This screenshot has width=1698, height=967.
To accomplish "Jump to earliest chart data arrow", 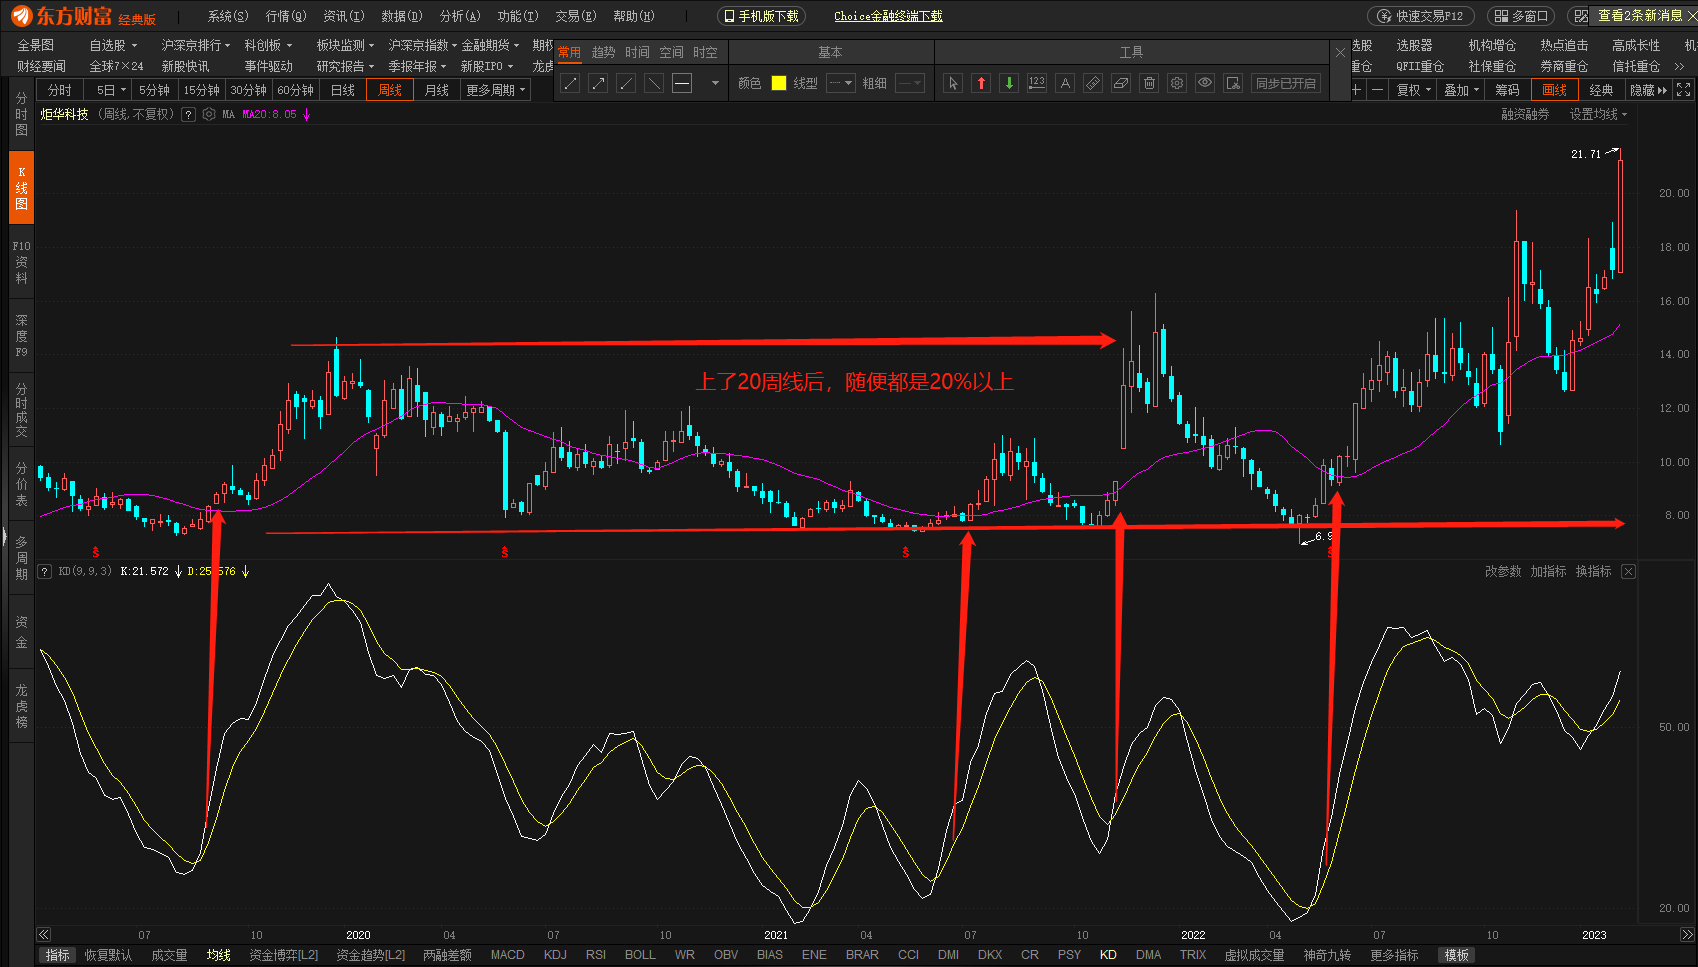I will coord(43,934).
